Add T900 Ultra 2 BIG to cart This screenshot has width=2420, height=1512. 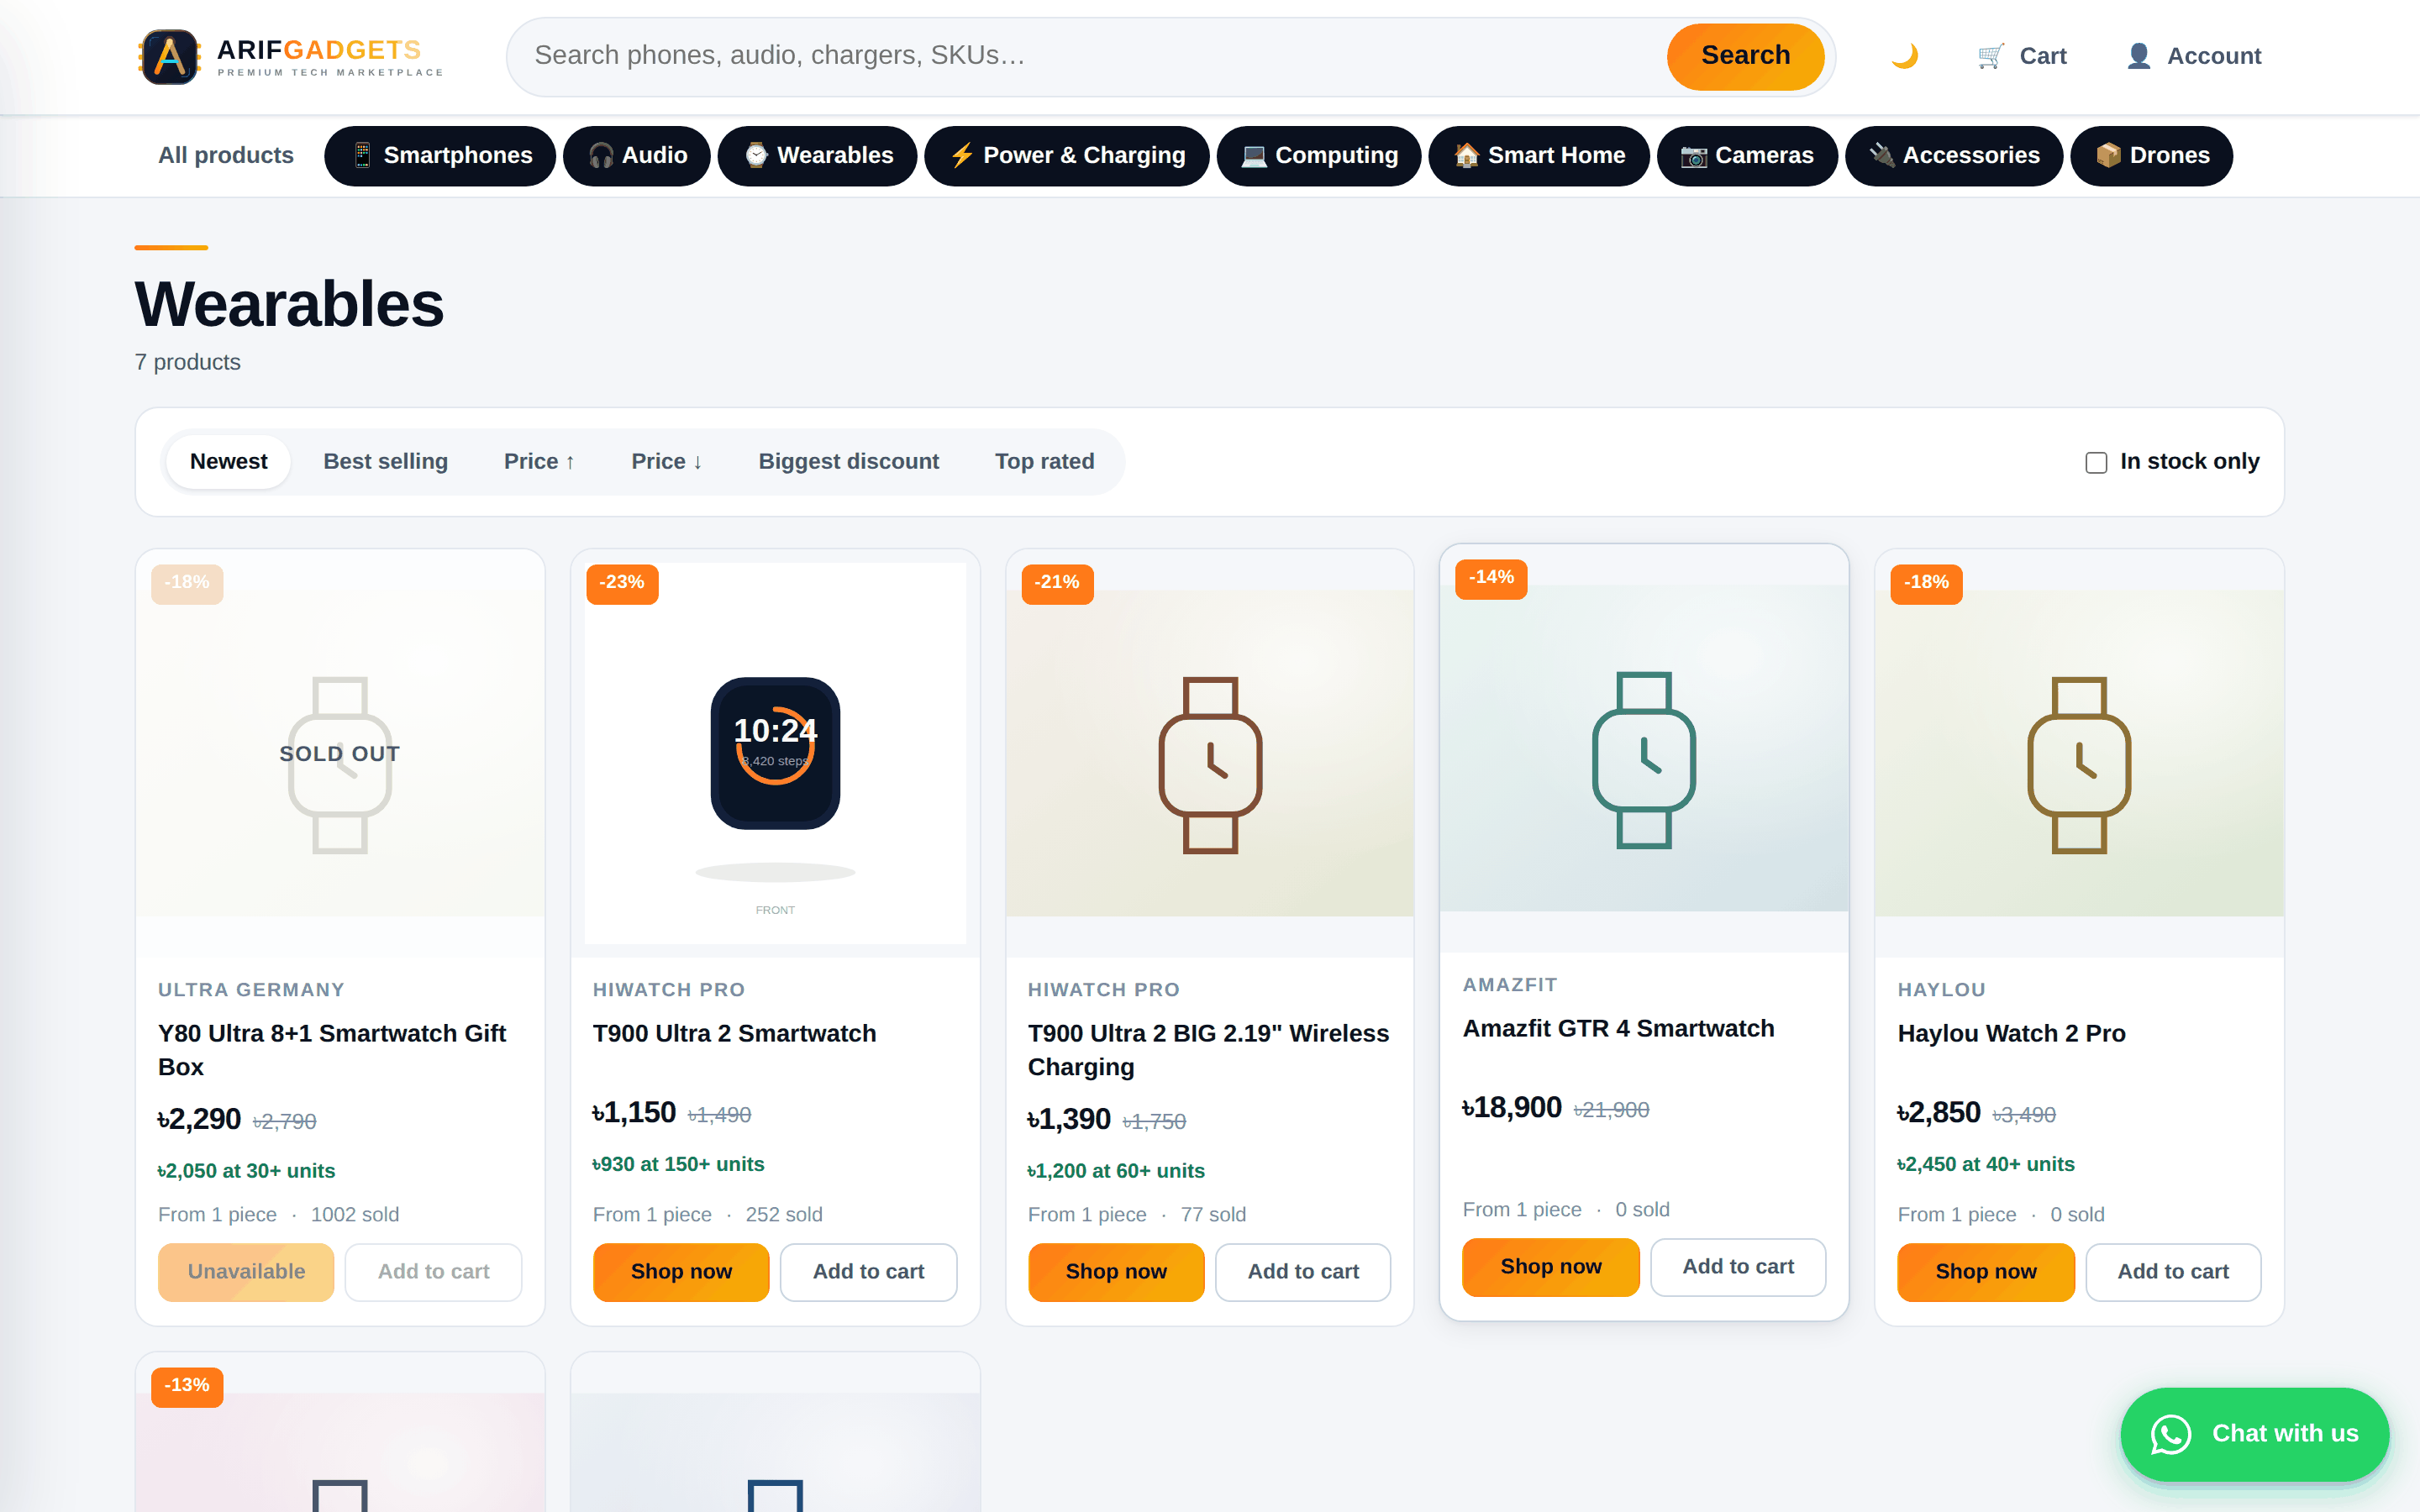pos(1303,1272)
